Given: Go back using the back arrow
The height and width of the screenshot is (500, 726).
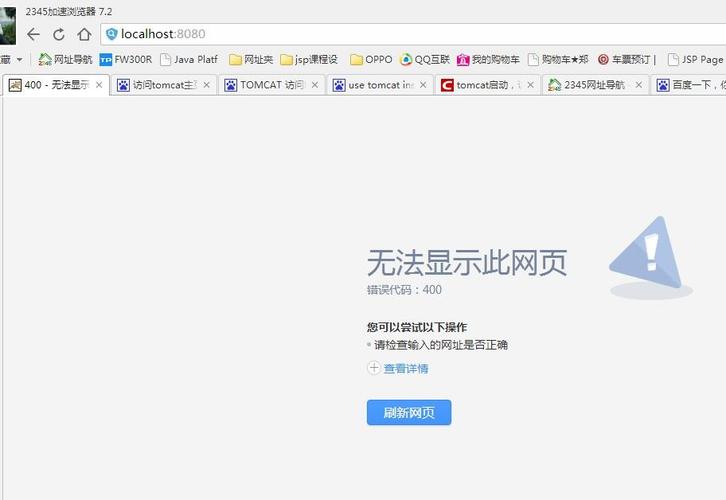Looking at the screenshot, I should click(x=33, y=34).
